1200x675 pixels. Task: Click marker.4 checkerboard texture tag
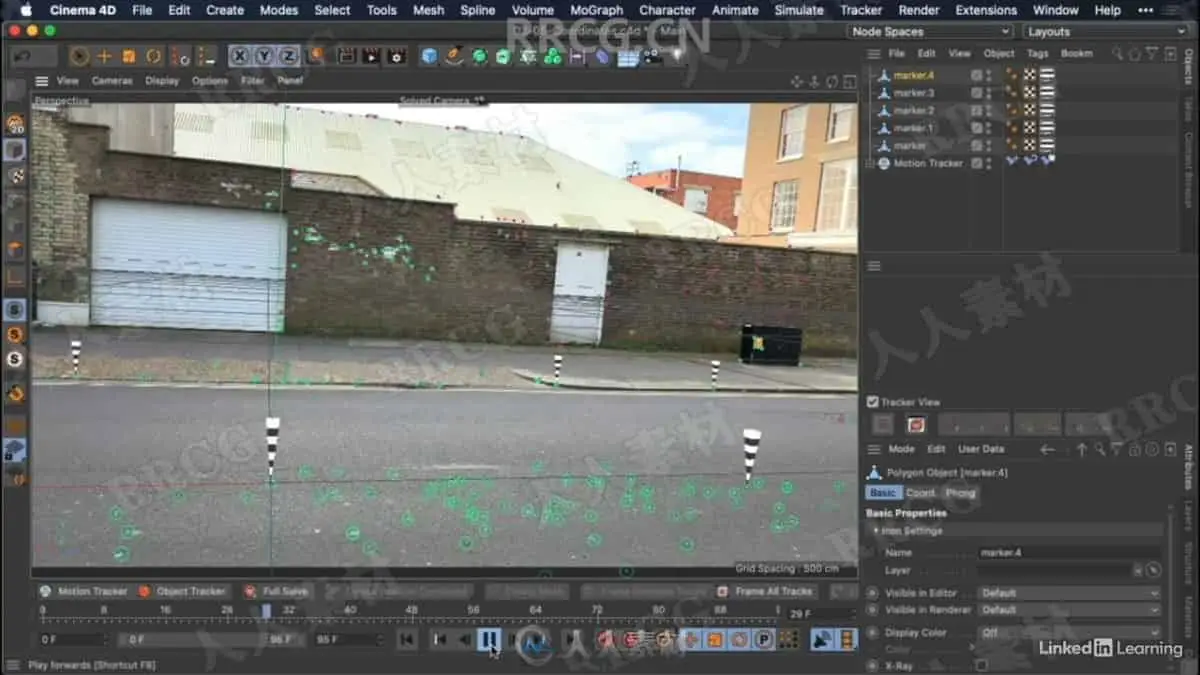click(1029, 75)
